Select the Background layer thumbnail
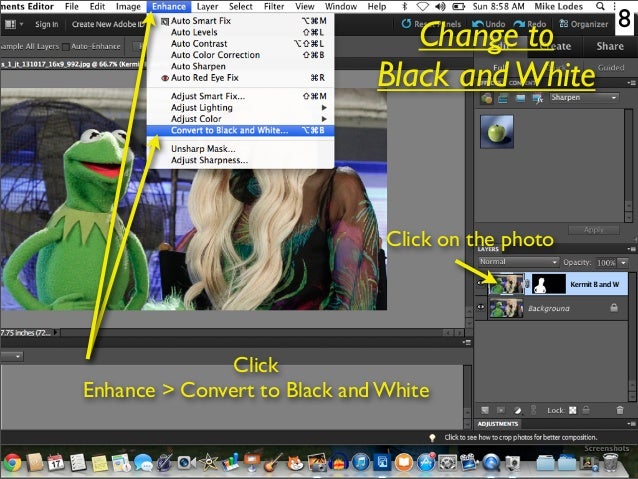The image size is (638, 479). click(506, 308)
